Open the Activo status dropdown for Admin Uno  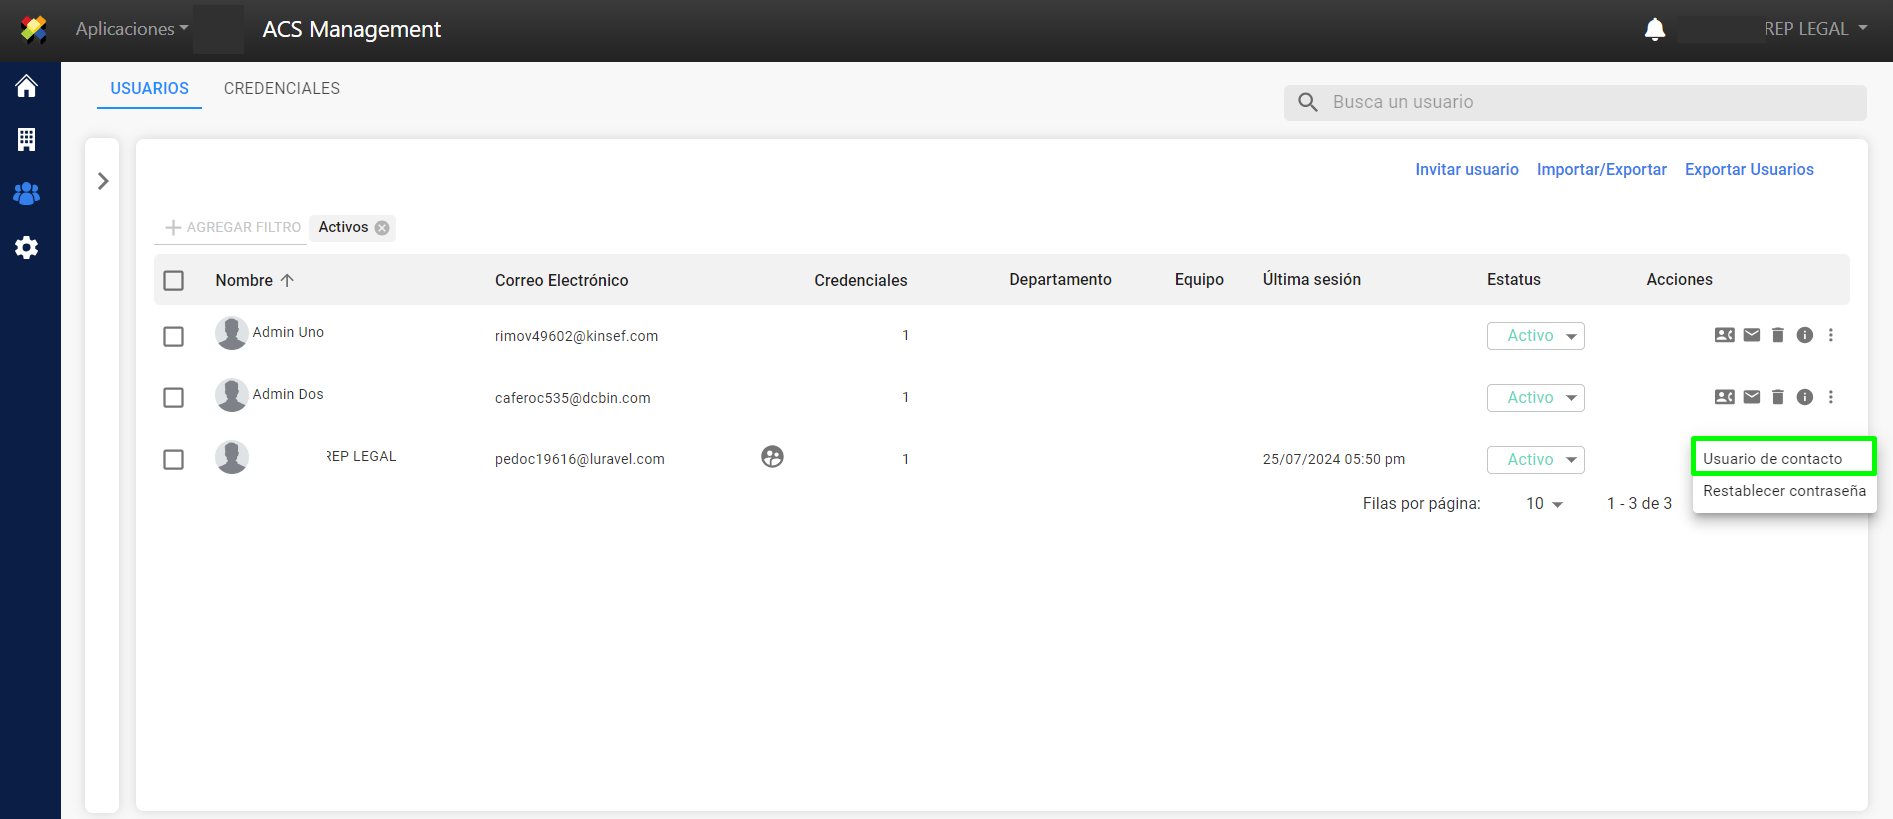(x=1535, y=336)
